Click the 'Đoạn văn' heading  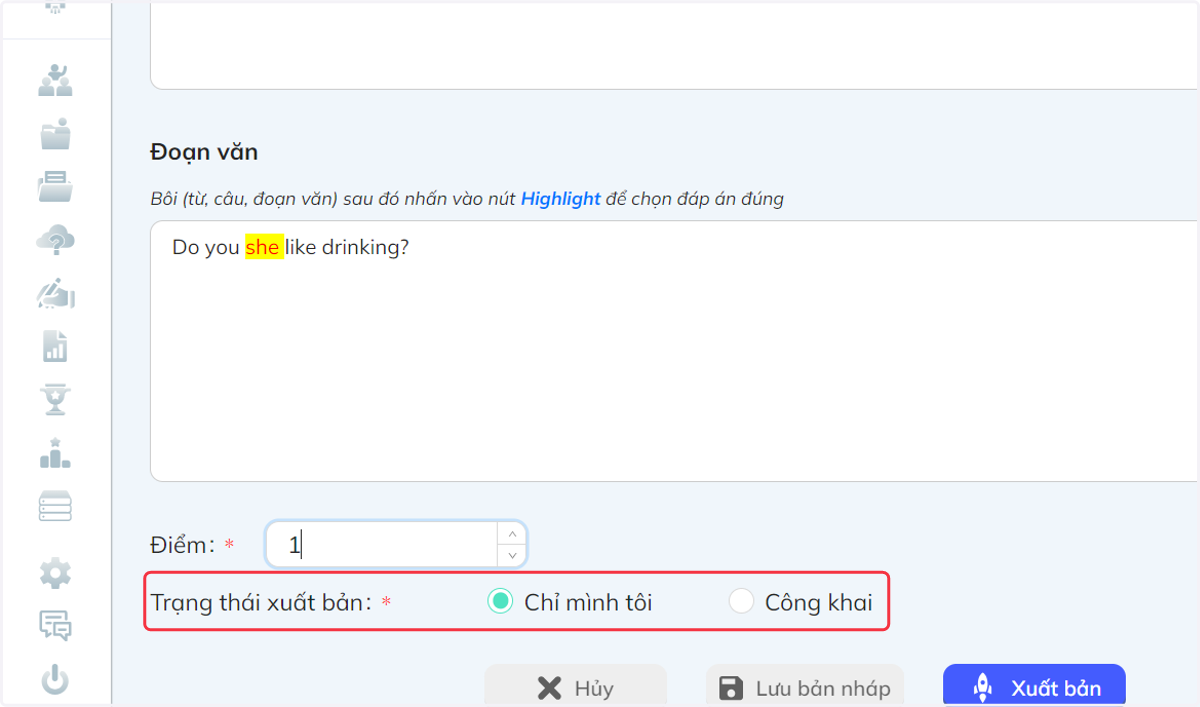point(204,152)
